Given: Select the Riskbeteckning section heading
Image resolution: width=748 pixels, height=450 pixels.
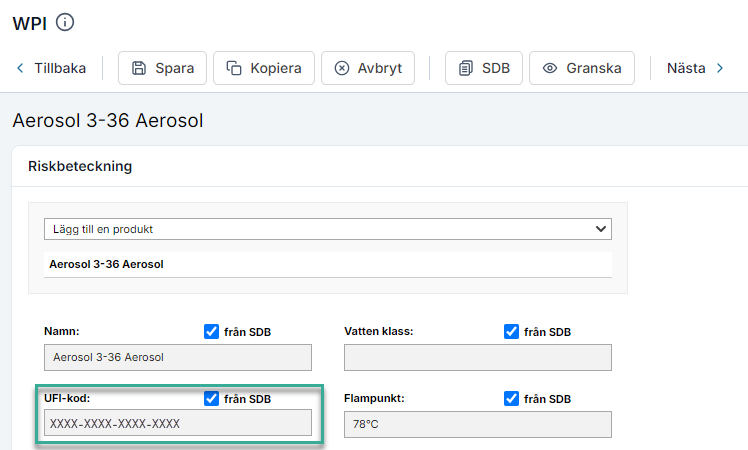Looking at the screenshot, I should tap(80, 166).
